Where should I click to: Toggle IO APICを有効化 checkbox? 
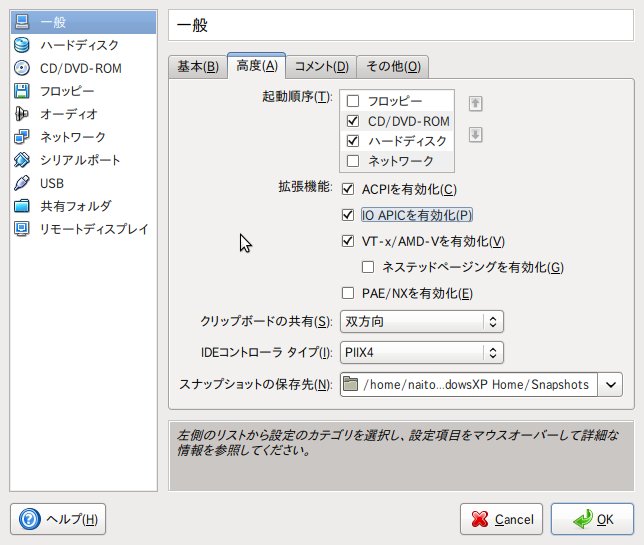click(x=348, y=215)
